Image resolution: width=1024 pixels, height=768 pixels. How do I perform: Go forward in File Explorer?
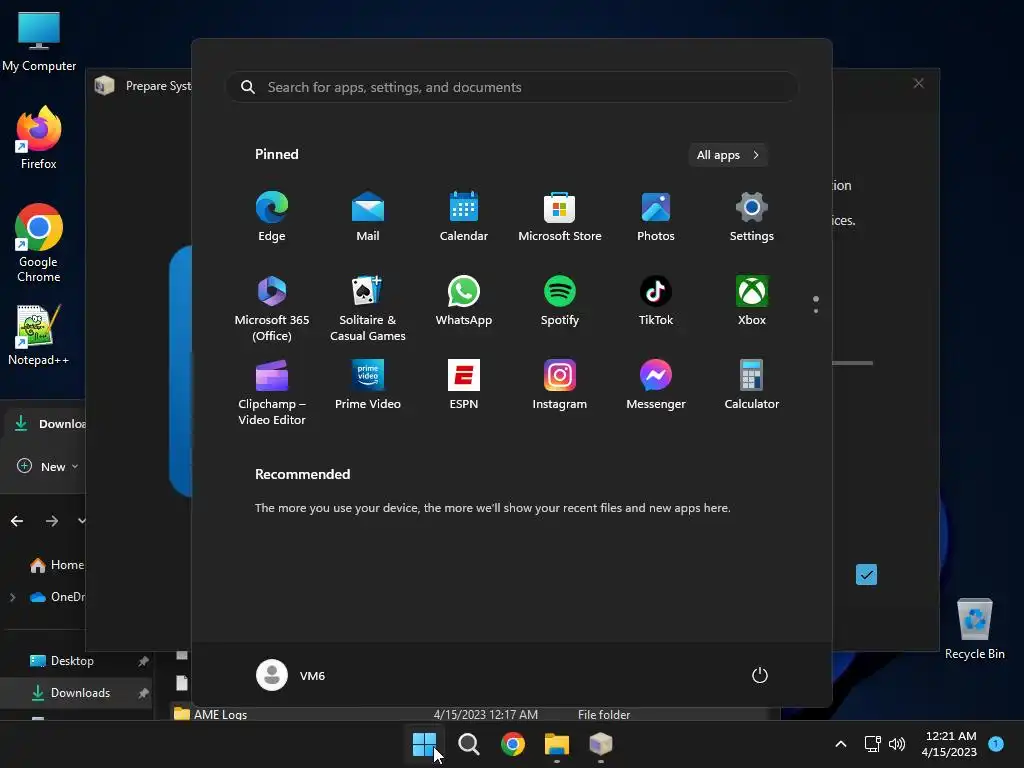(52, 520)
